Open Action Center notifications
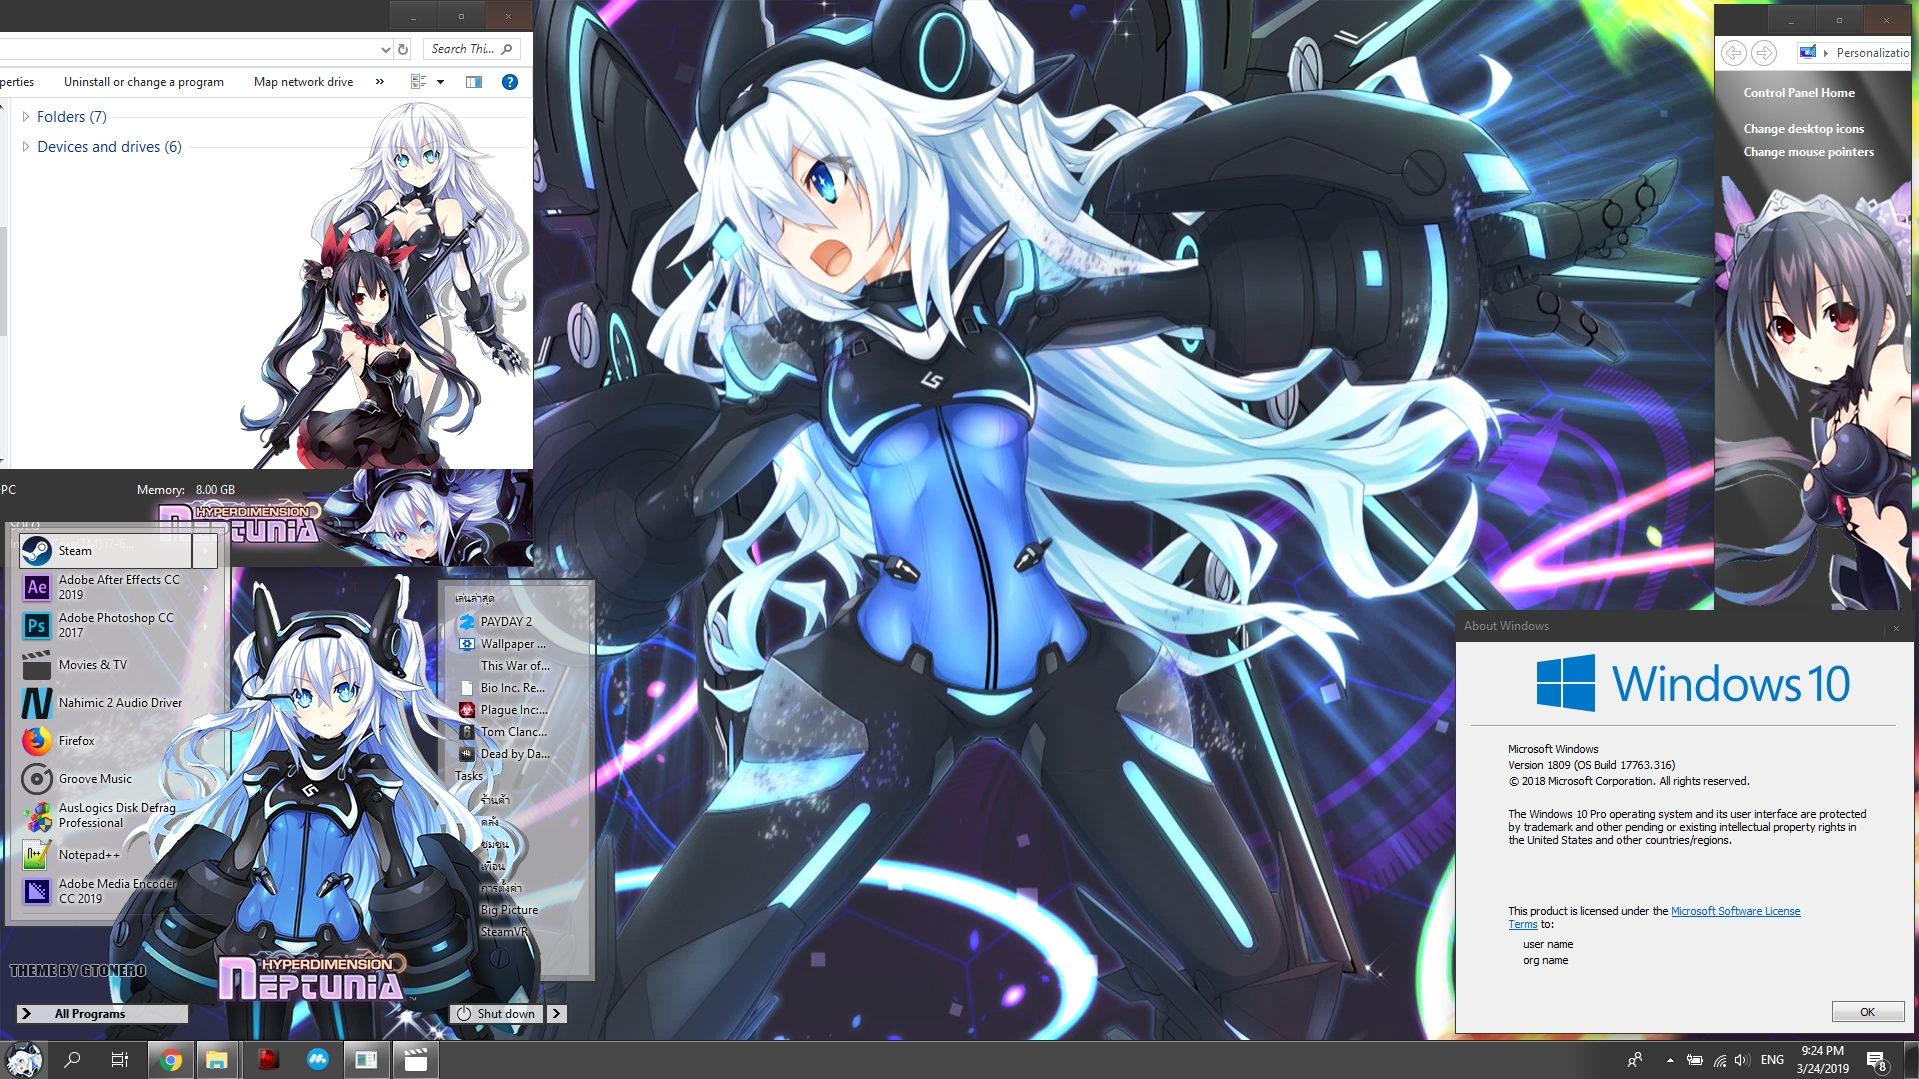 pos(1877,1060)
